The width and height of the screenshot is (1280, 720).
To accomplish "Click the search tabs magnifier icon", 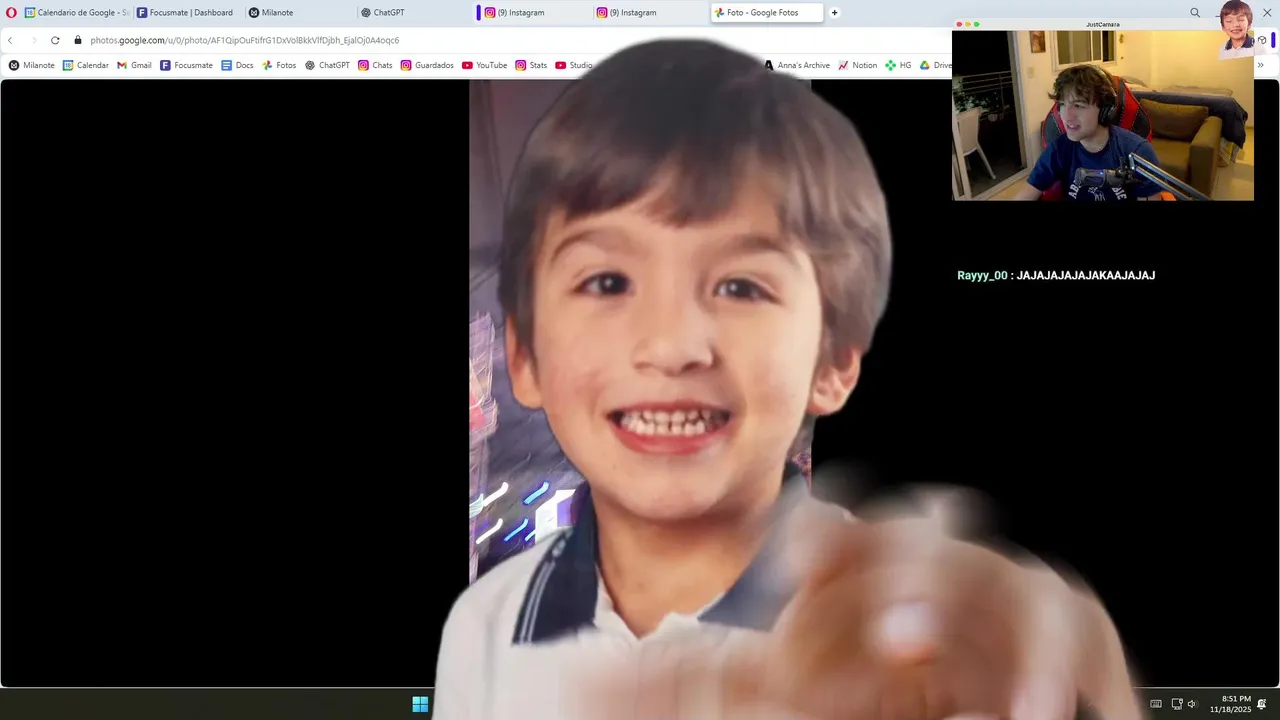I will (1195, 13).
